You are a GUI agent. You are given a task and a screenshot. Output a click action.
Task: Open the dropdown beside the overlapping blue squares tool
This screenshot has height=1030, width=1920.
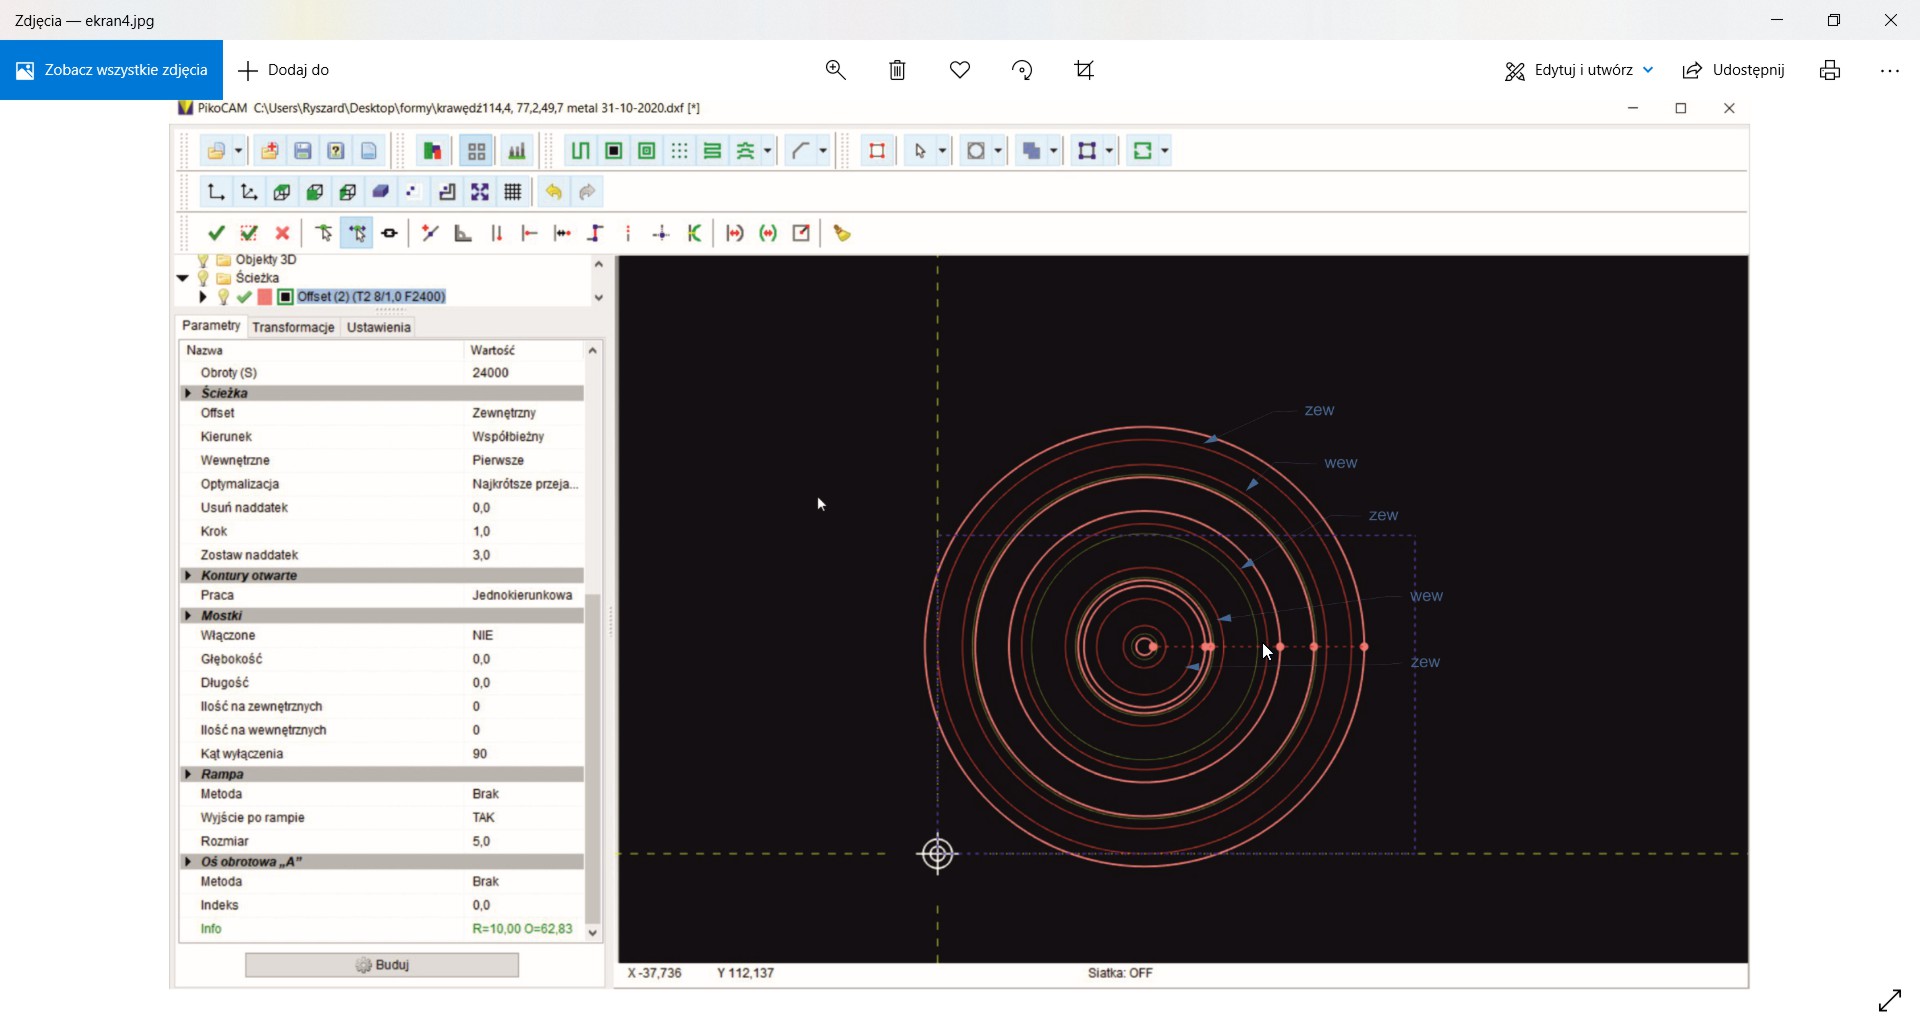point(1055,152)
